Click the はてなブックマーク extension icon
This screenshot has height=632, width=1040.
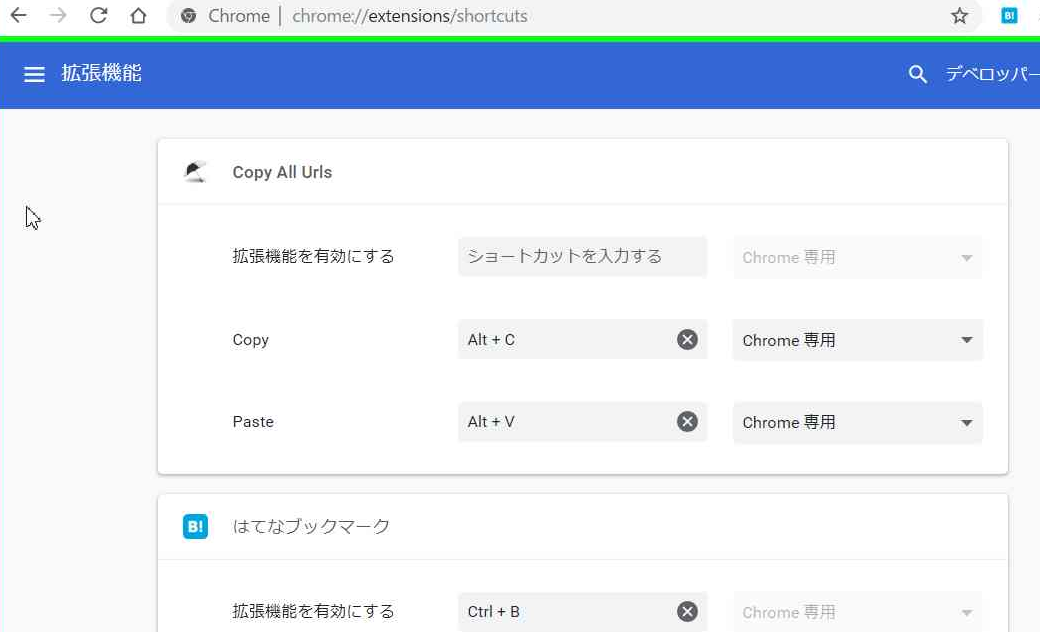pyautogui.click(x=194, y=525)
